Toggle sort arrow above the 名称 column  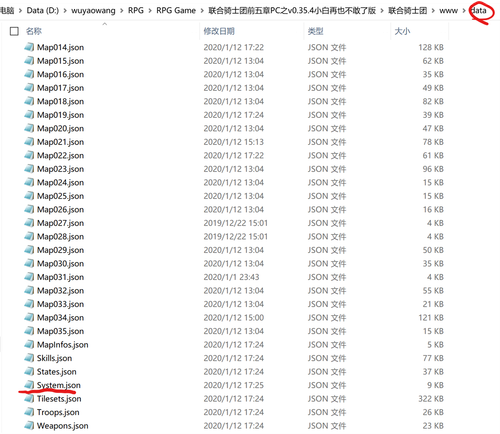coord(105,24)
